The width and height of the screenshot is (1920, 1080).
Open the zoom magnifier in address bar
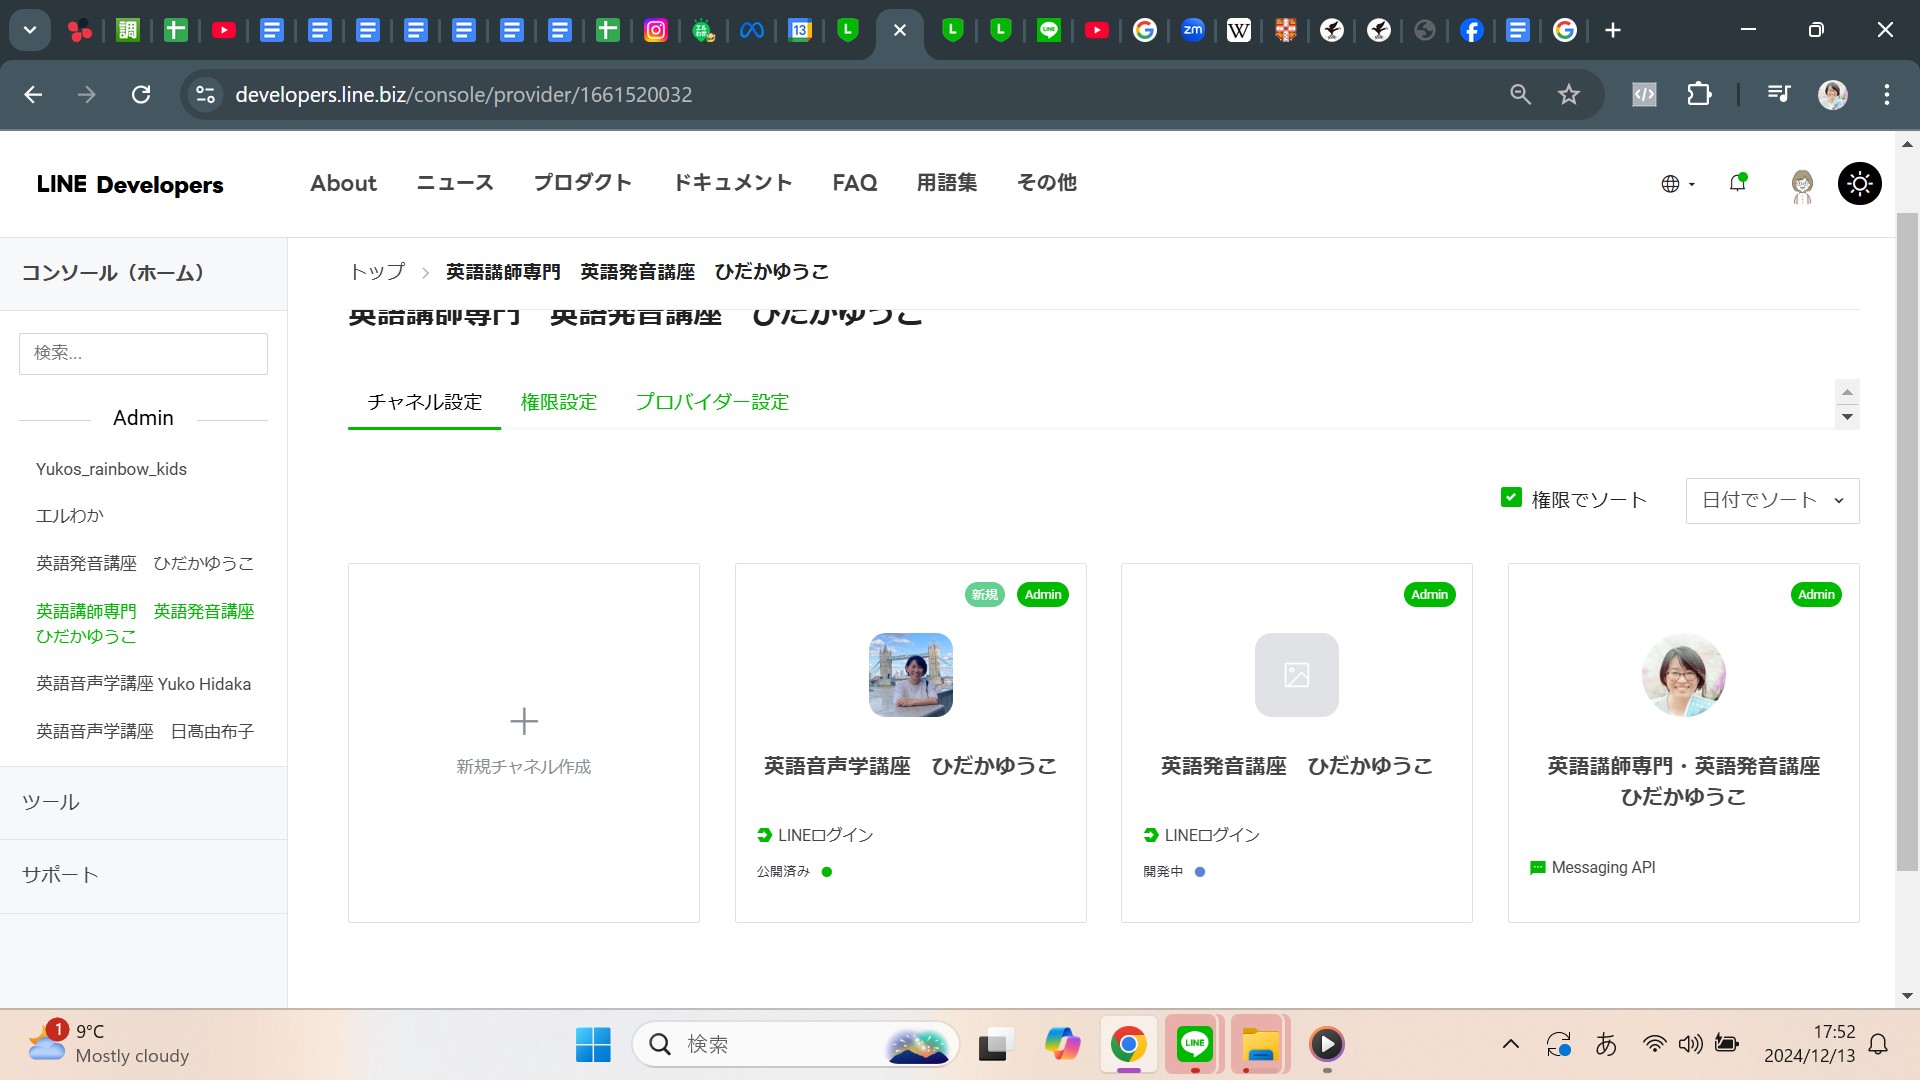pyautogui.click(x=1520, y=94)
